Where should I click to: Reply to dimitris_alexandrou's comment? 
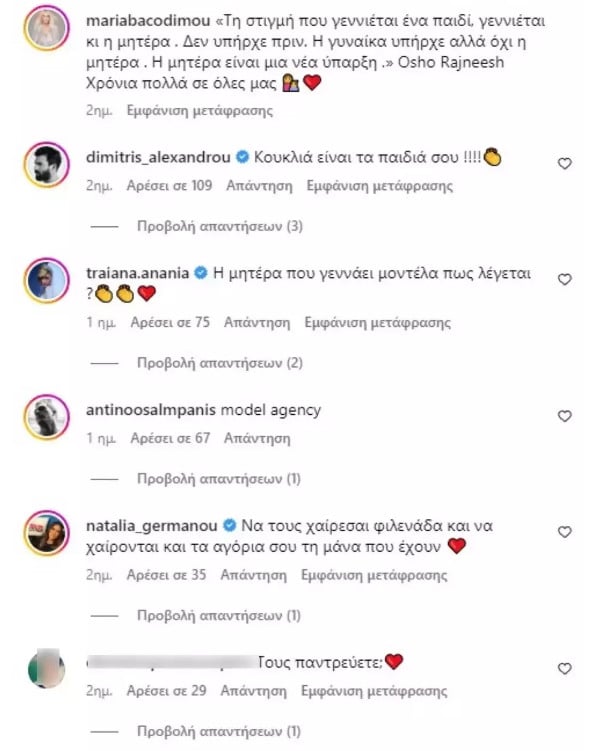point(259,185)
